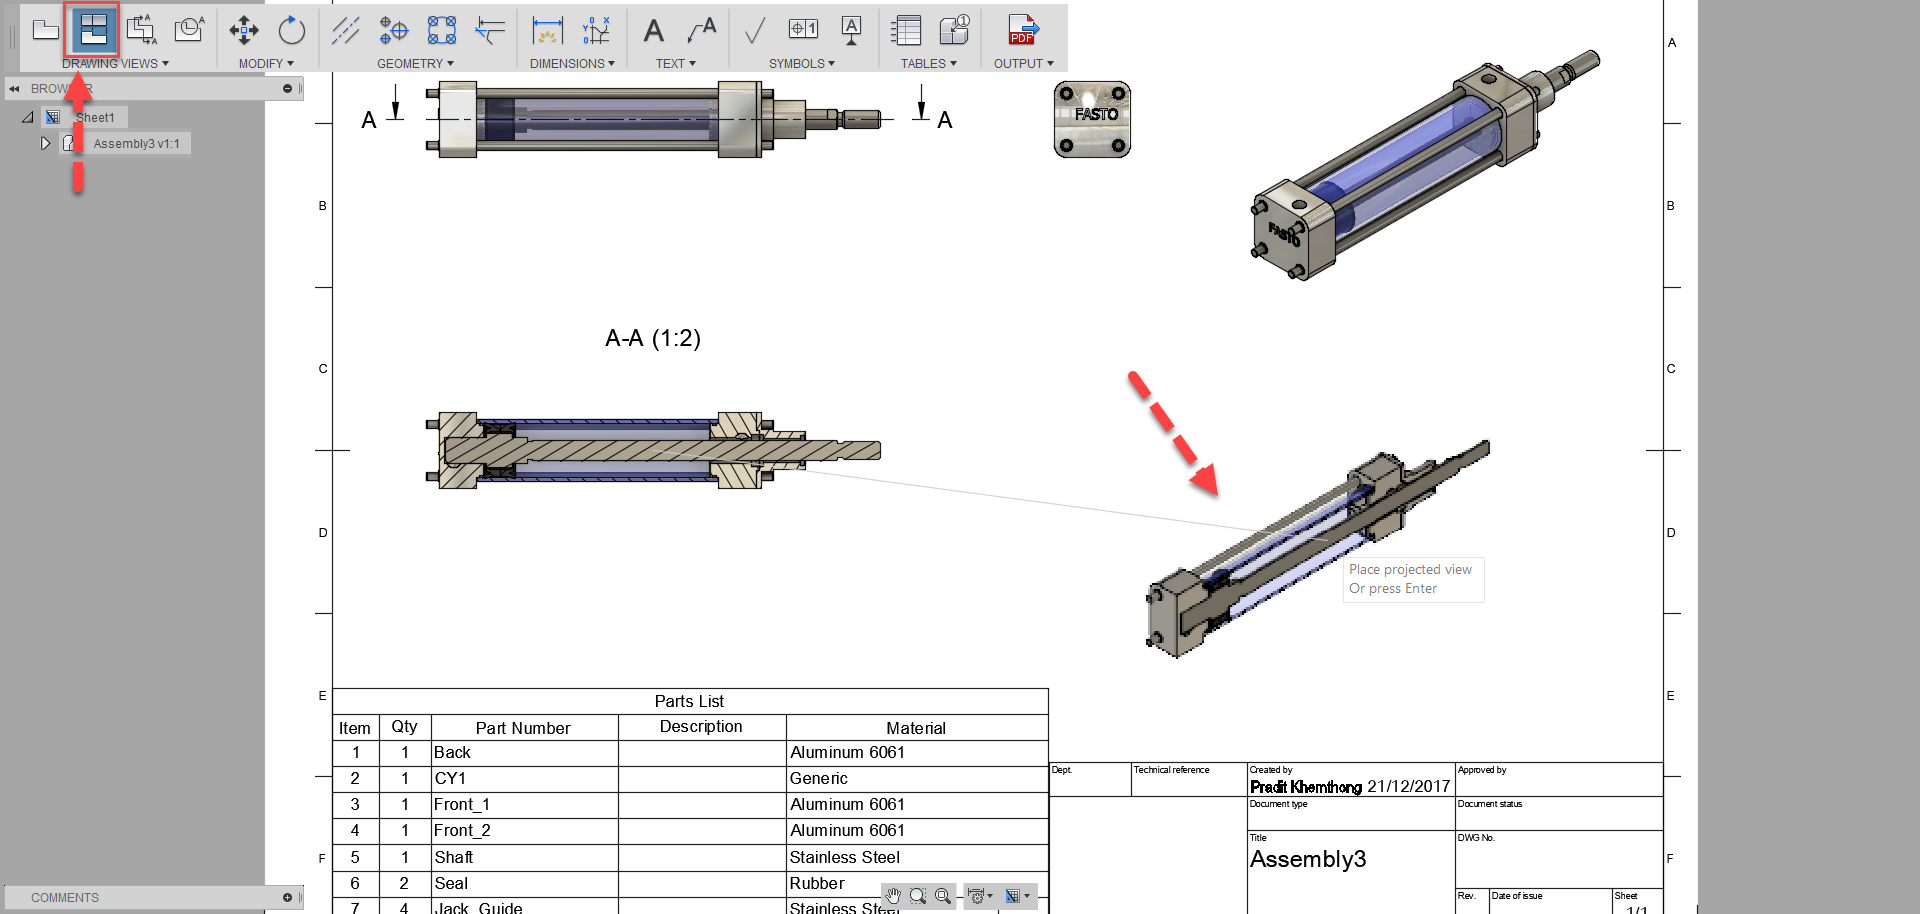The image size is (1920, 914).
Task: Select Sheet1 in the browser
Action: point(97,117)
